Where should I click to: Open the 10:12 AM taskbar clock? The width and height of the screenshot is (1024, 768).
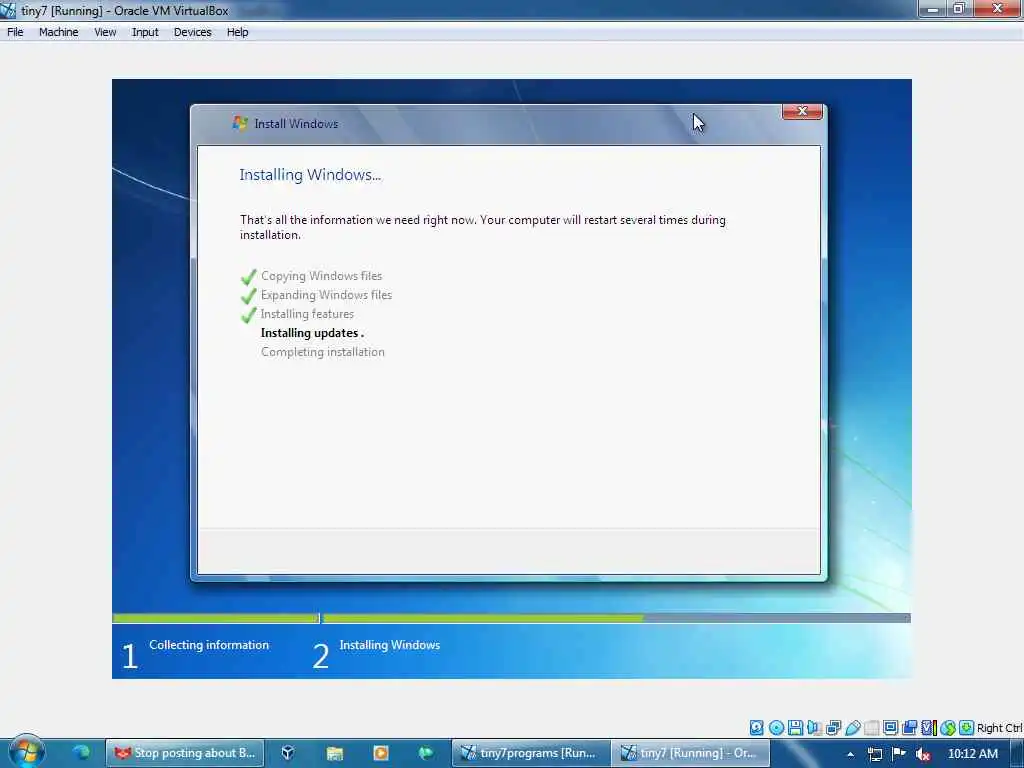[972, 754]
